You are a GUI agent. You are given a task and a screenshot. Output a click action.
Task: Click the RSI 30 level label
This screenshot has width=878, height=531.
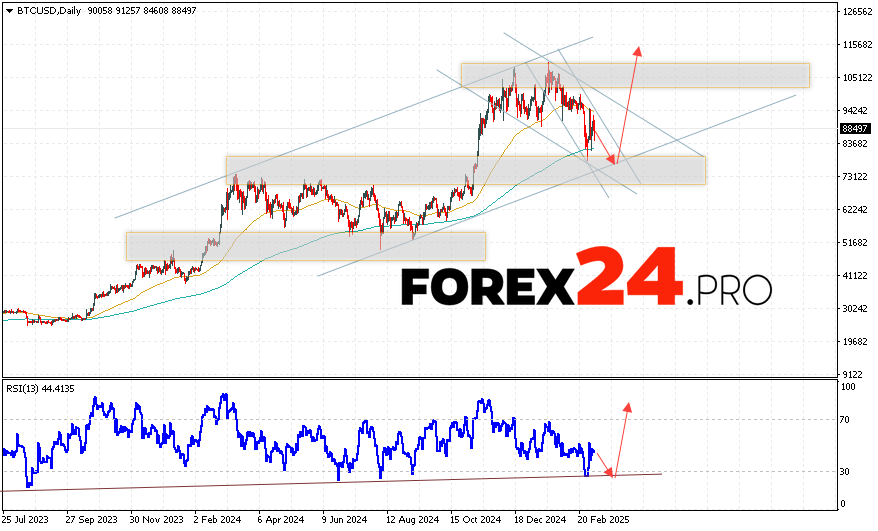(x=846, y=471)
